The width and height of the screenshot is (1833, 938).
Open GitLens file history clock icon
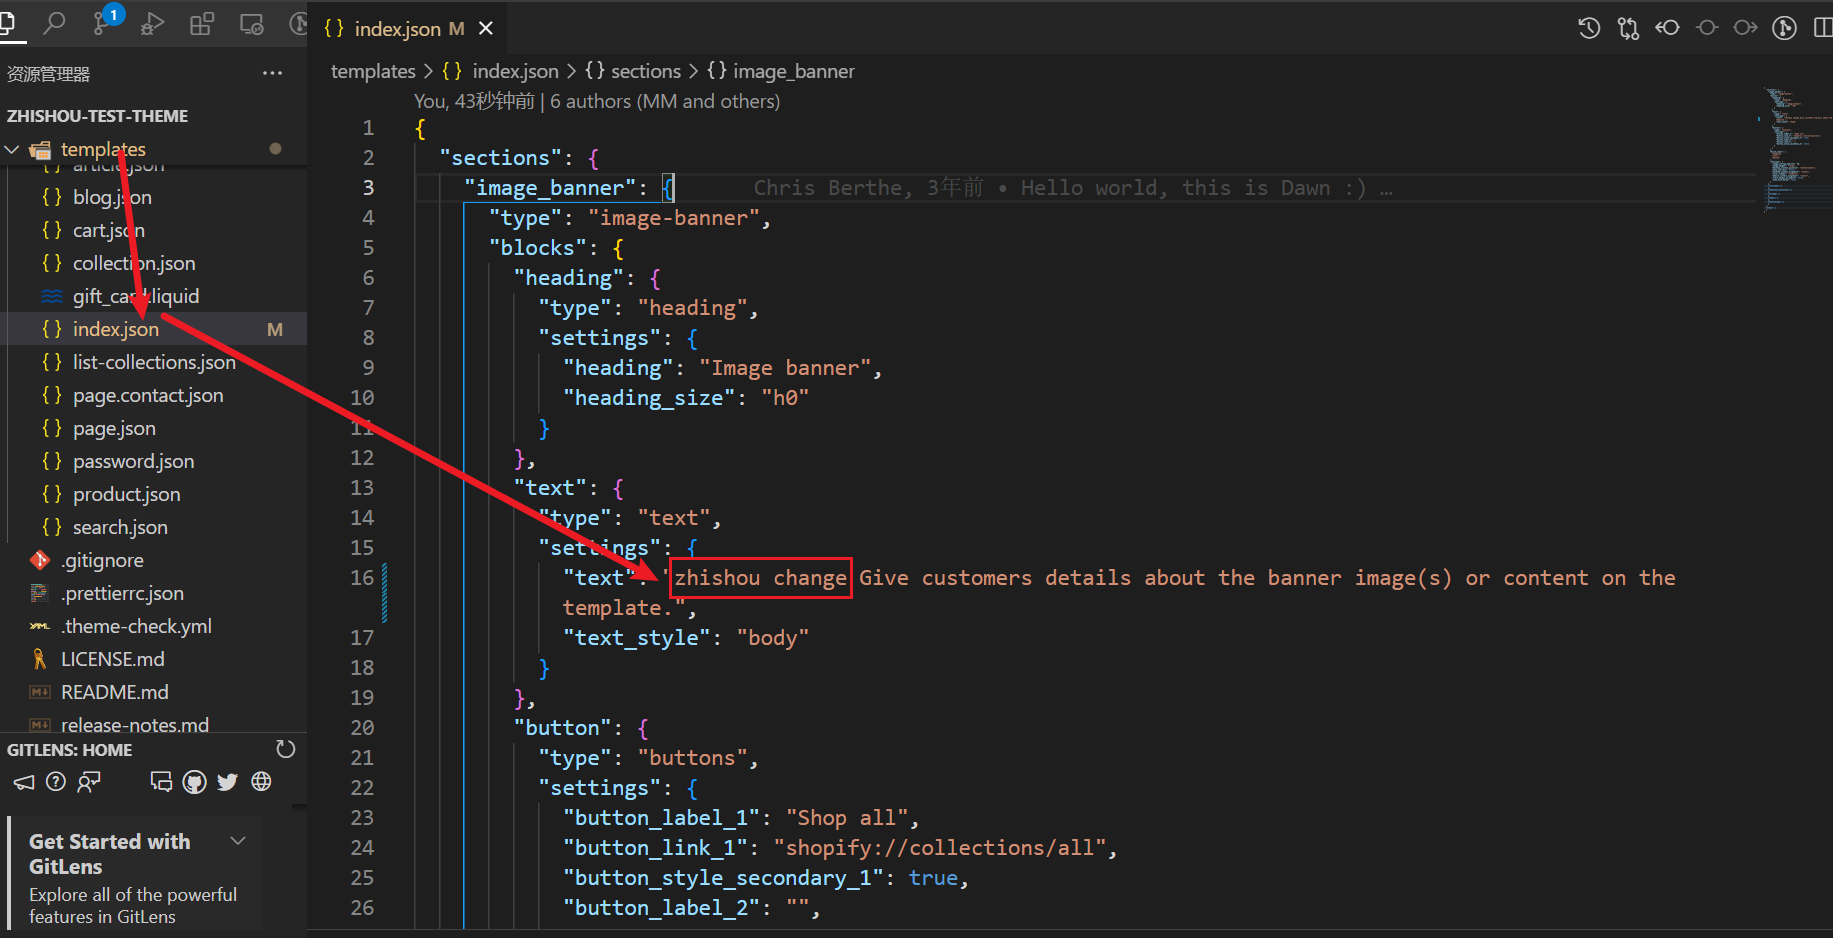point(1589,28)
